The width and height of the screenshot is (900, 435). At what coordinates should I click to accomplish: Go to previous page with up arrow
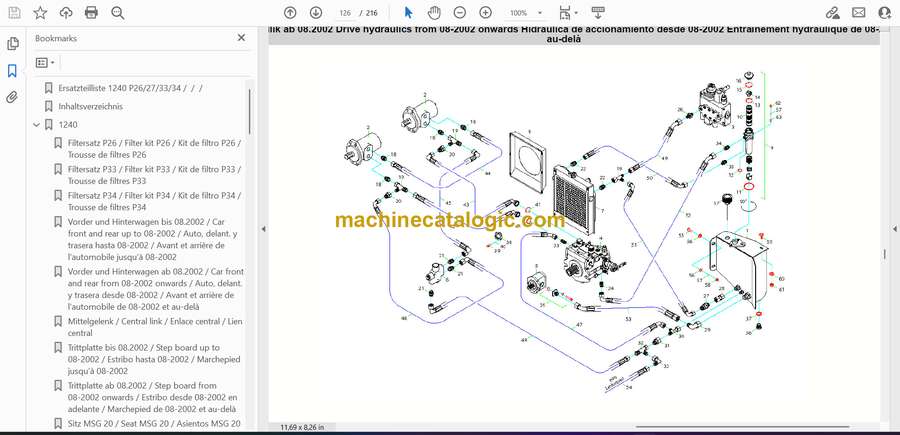click(290, 13)
